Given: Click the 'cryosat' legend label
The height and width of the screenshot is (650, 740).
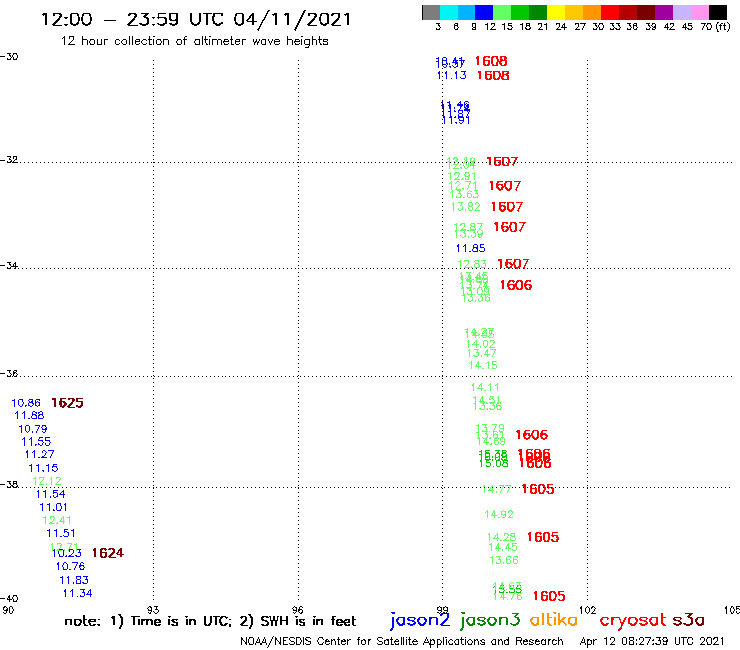Looking at the screenshot, I should click(632, 619).
